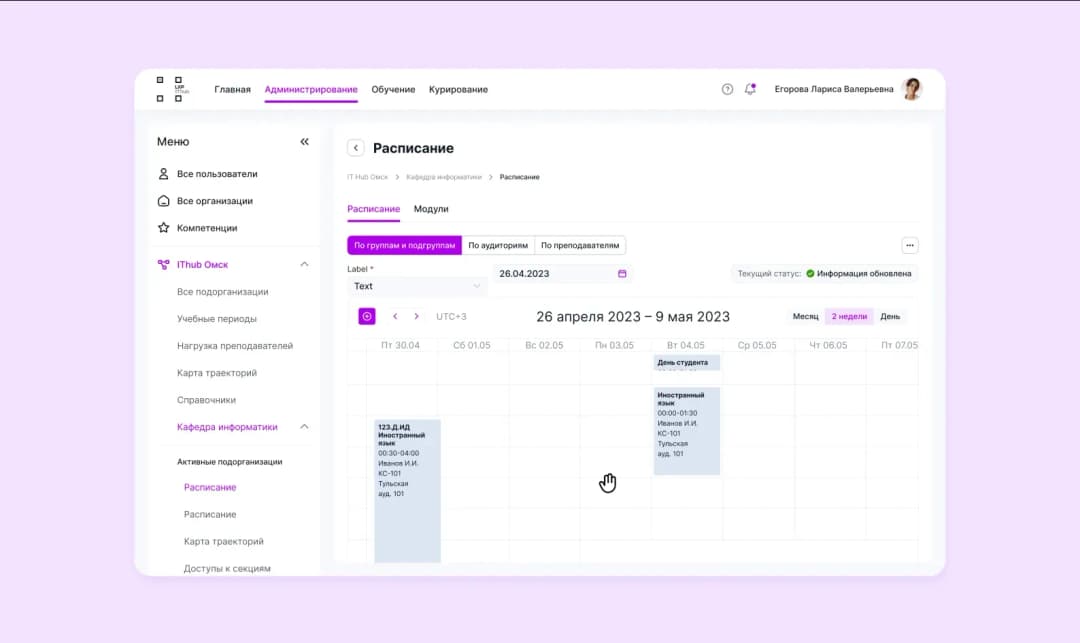Click the user avatar photo
The width and height of the screenshot is (1080, 643).
[912, 89]
